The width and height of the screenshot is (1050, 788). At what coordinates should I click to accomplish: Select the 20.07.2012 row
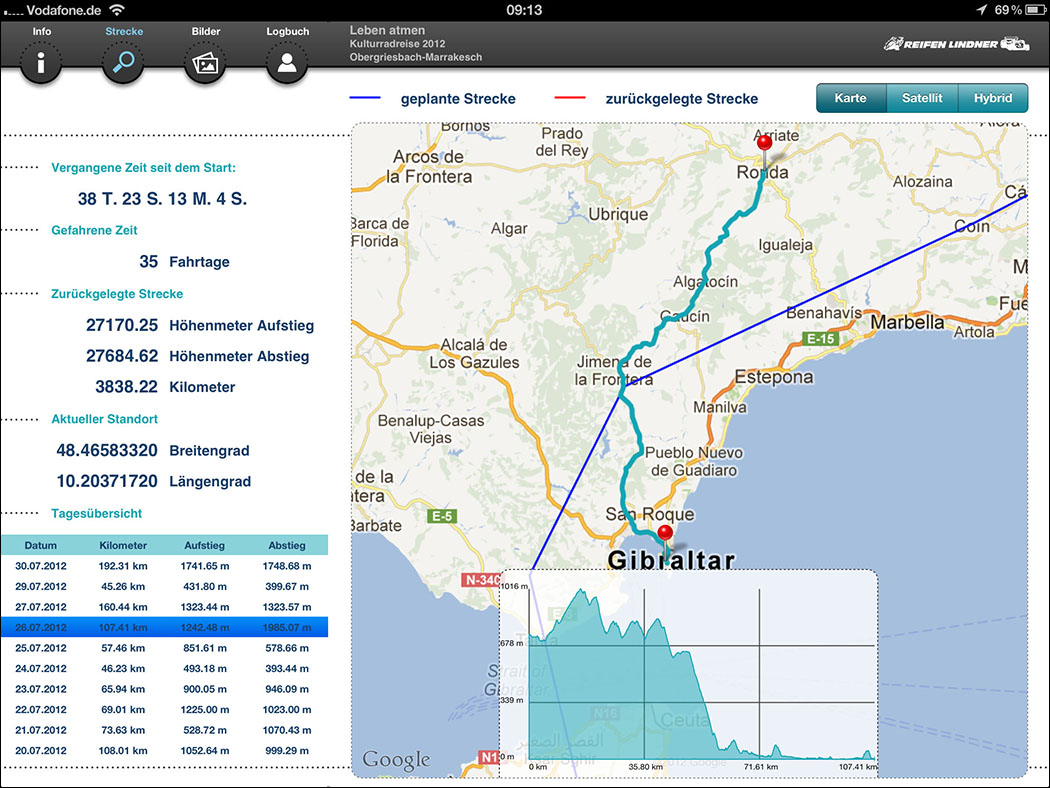[x=164, y=751]
